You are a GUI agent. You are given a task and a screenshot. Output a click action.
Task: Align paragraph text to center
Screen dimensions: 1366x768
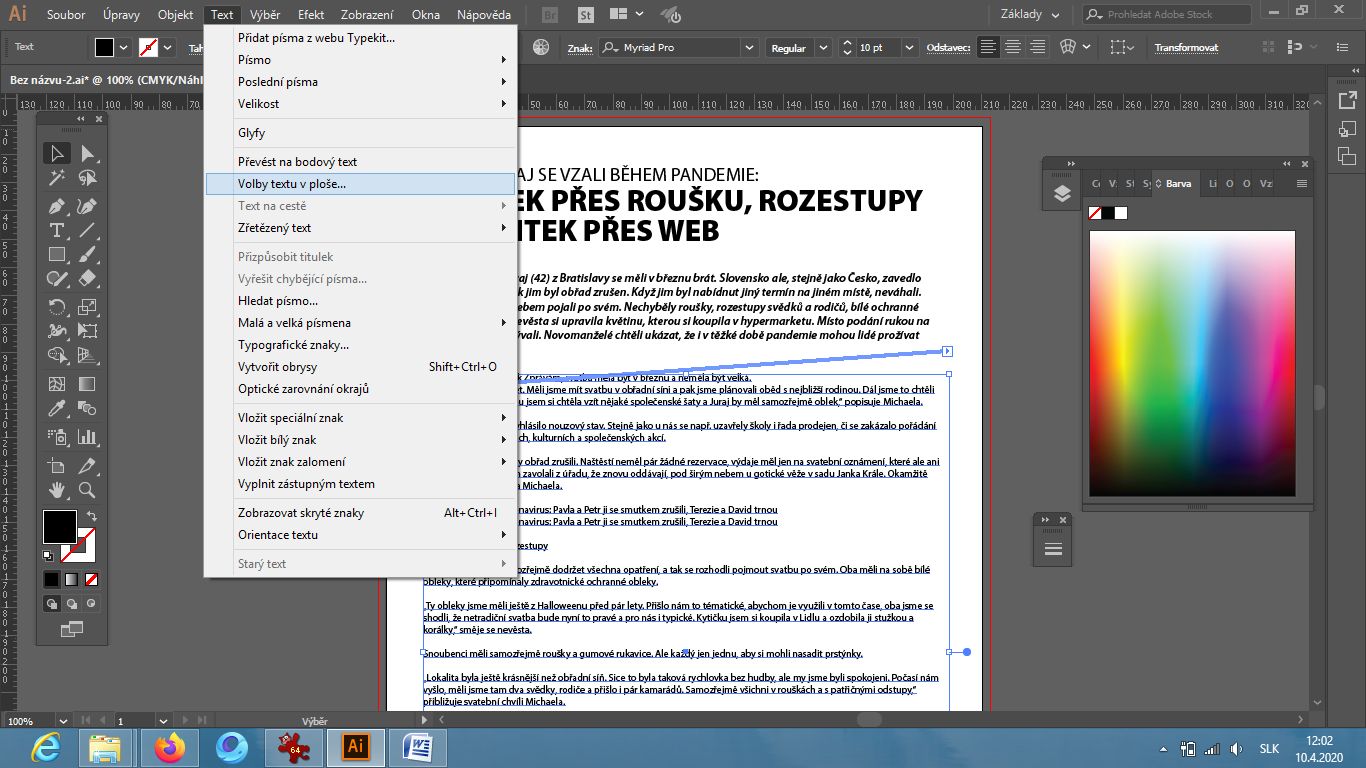pyautogui.click(x=1013, y=47)
